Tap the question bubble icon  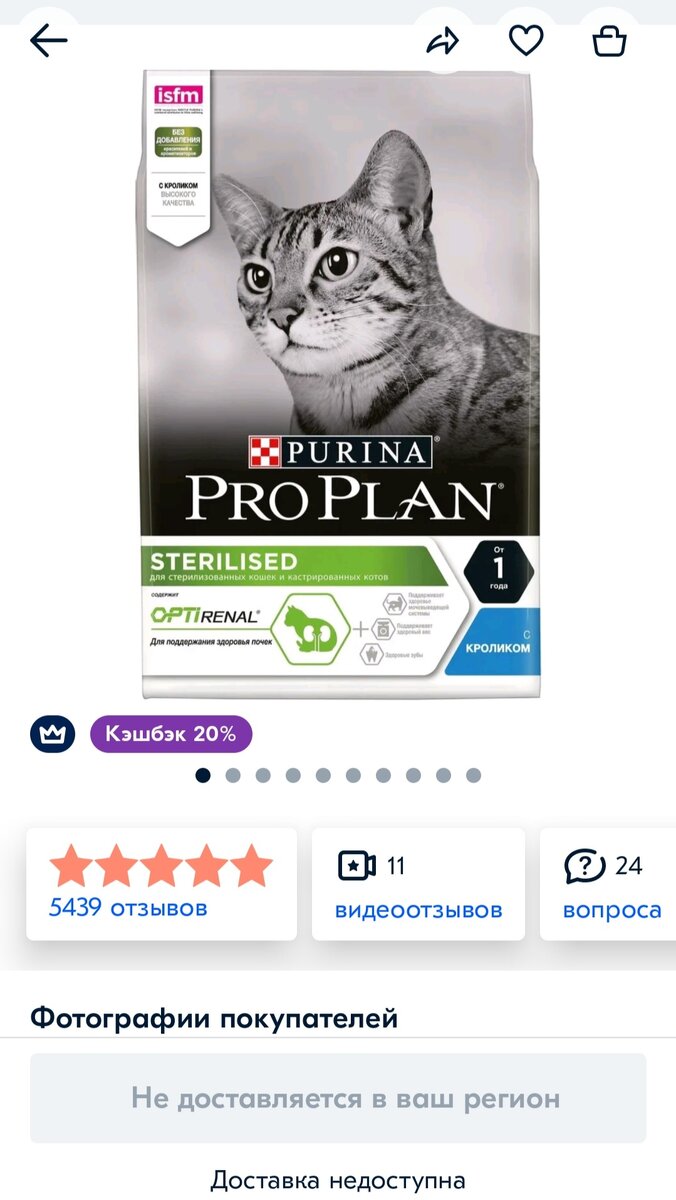click(585, 865)
